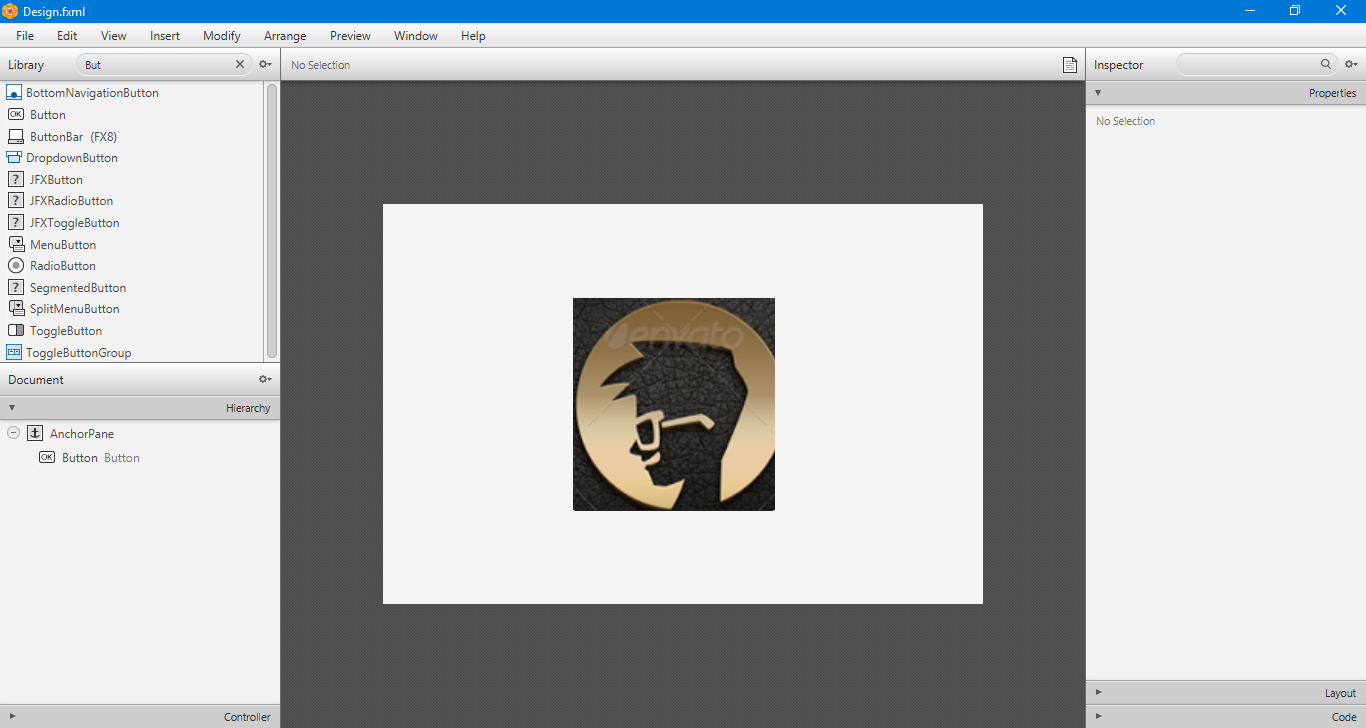The image size is (1366, 728).
Task: Open the Document panel gear menu
Action: tap(264, 379)
